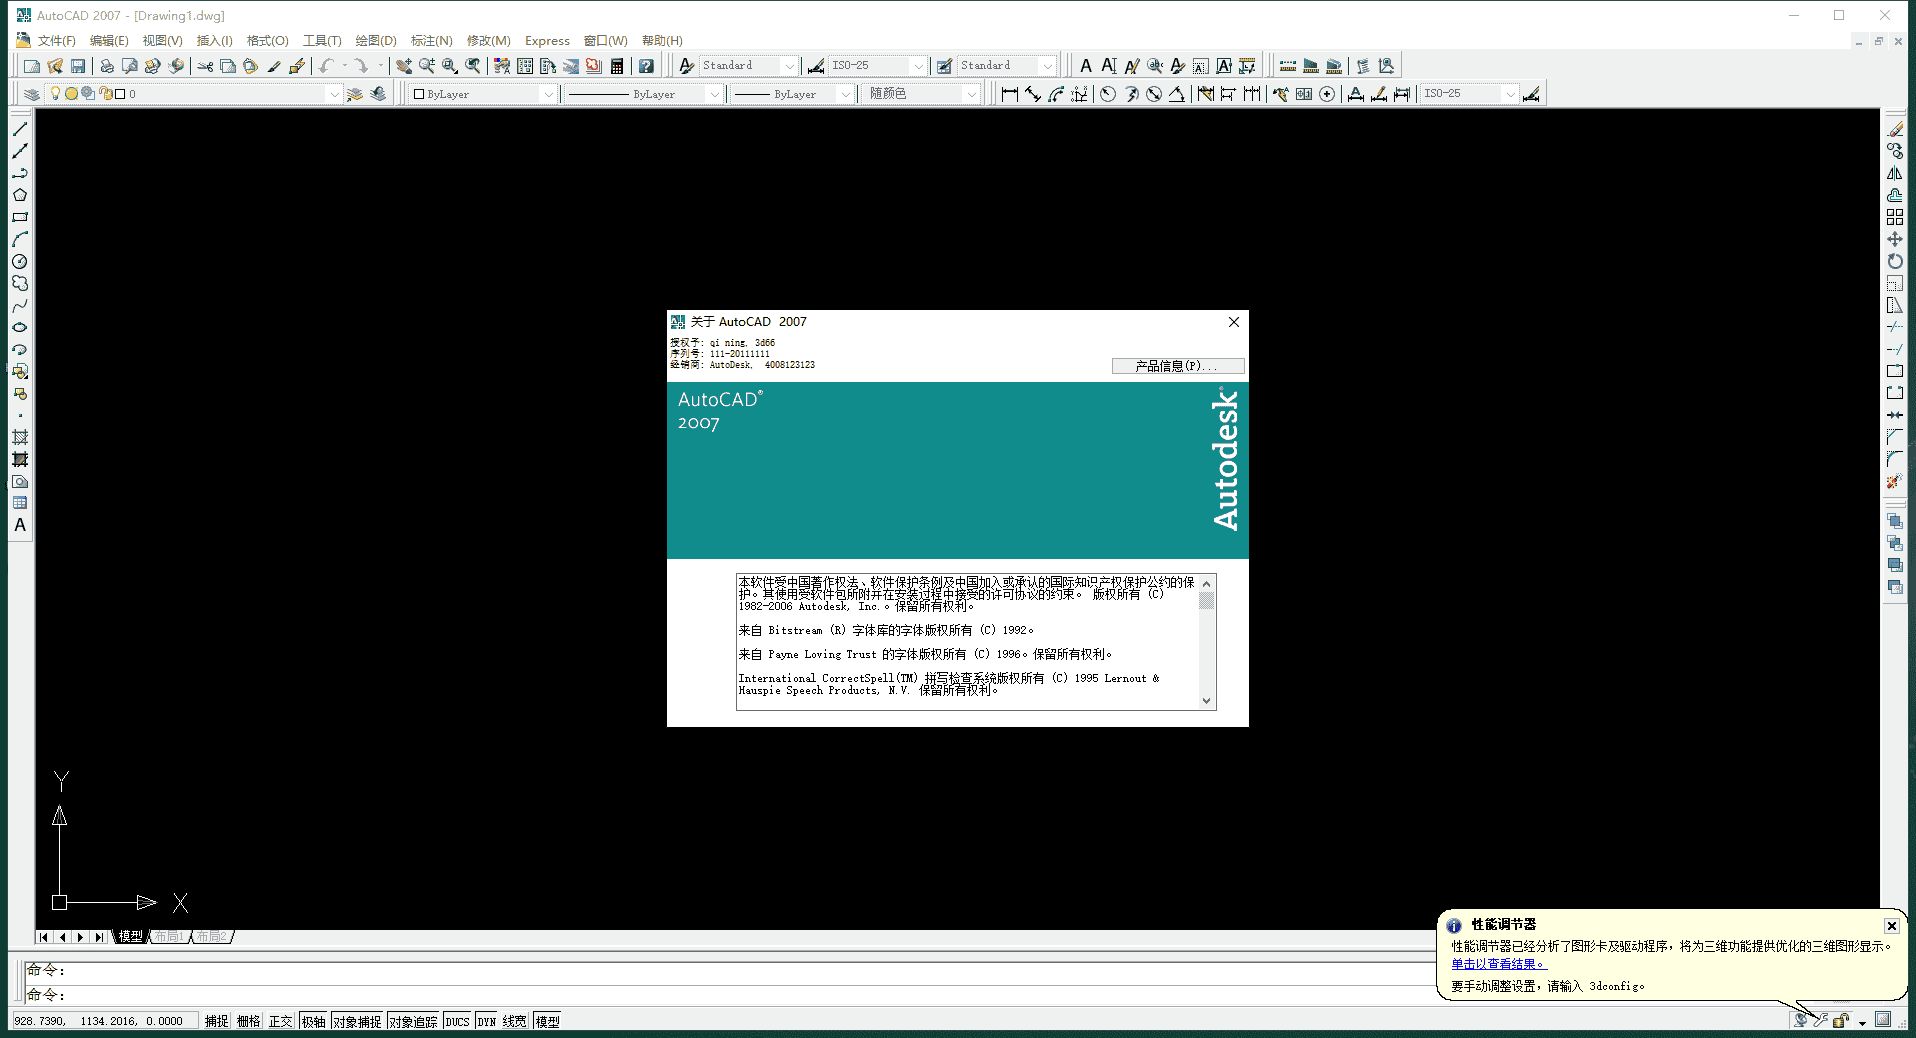Click the Layer Properties Manager icon
The width and height of the screenshot is (1916, 1038).
(x=29, y=93)
